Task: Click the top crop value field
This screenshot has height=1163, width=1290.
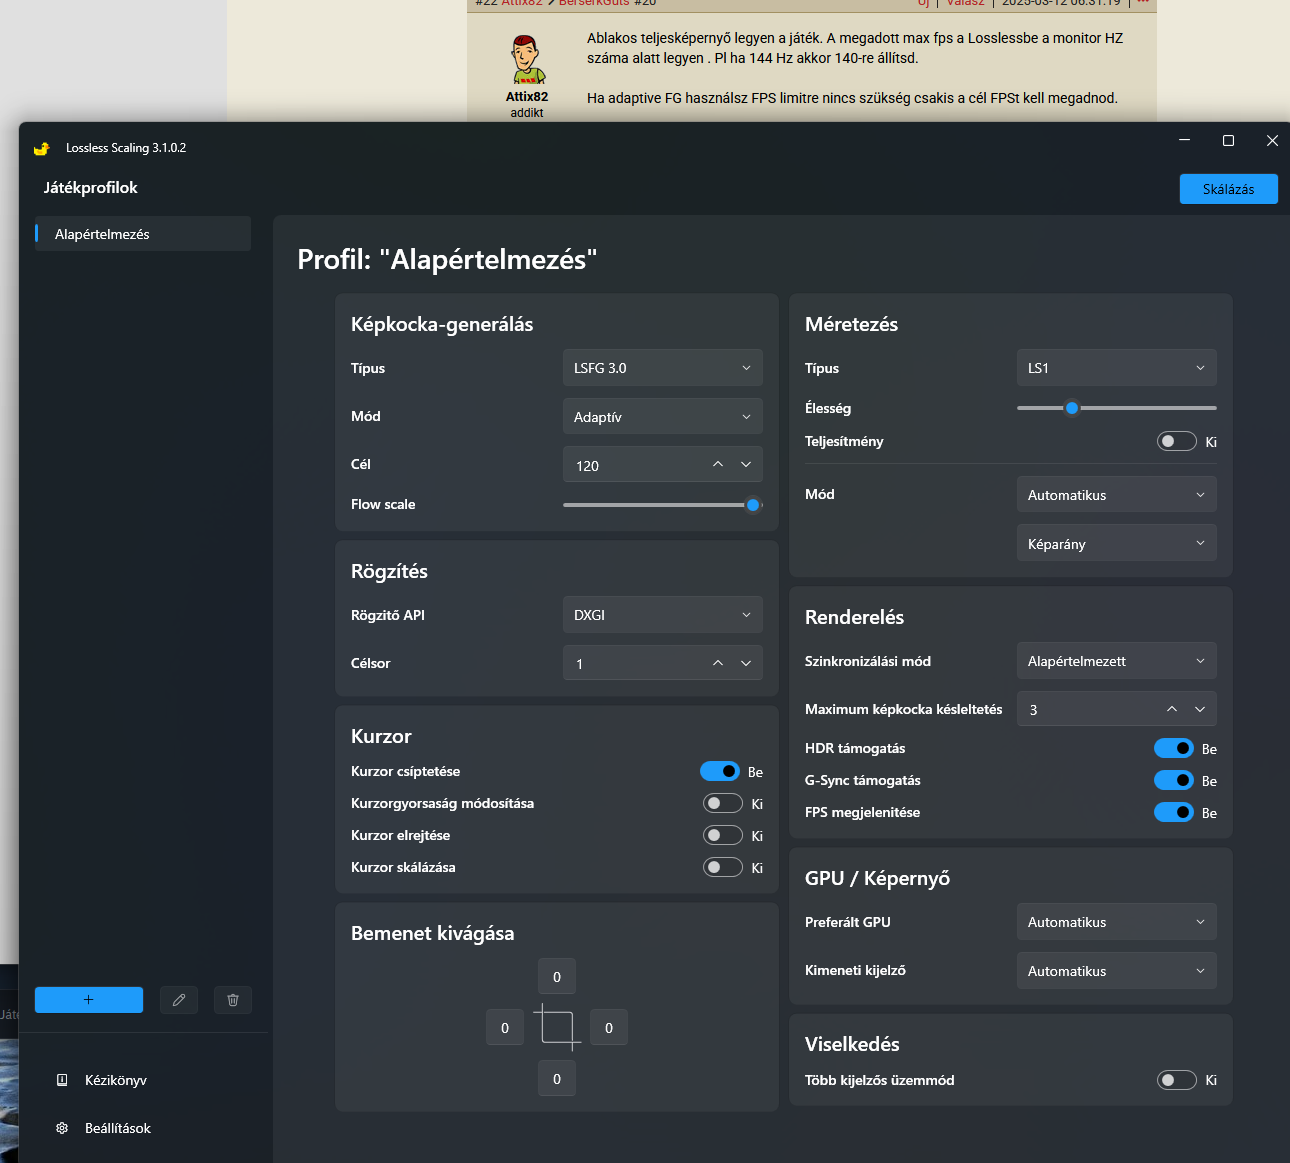Action: pyautogui.click(x=557, y=977)
